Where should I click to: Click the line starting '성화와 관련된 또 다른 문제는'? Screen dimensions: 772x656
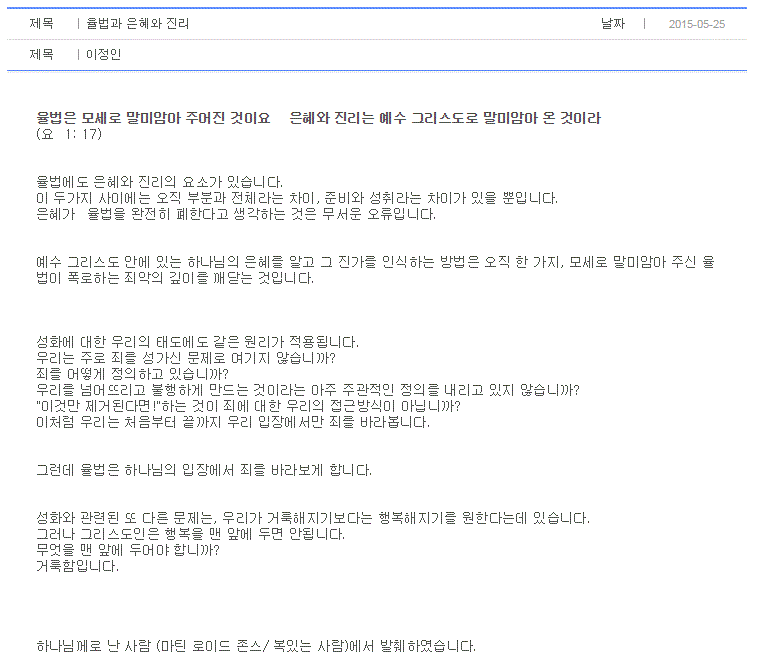pos(313,518)
